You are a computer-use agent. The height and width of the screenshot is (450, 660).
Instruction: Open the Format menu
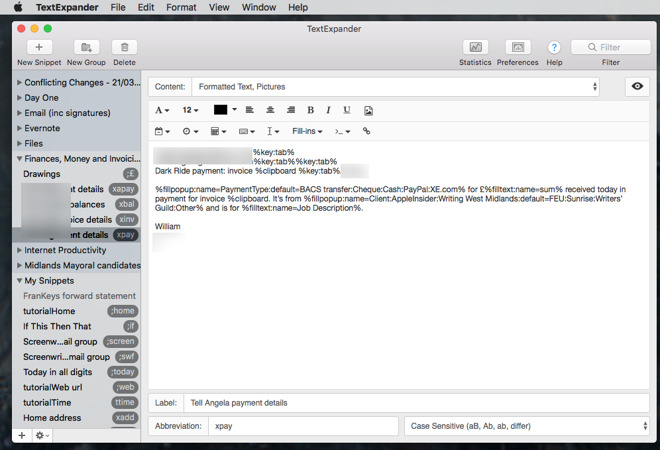181,8
